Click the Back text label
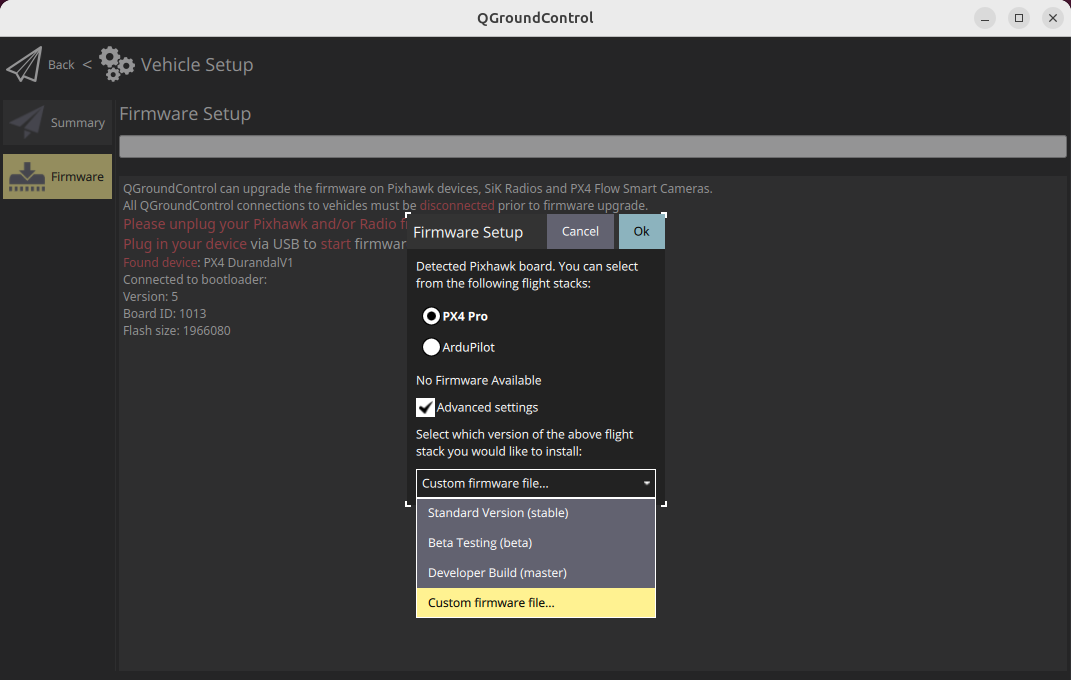Viewport: 1071px width, 680px height. [61, 65]
